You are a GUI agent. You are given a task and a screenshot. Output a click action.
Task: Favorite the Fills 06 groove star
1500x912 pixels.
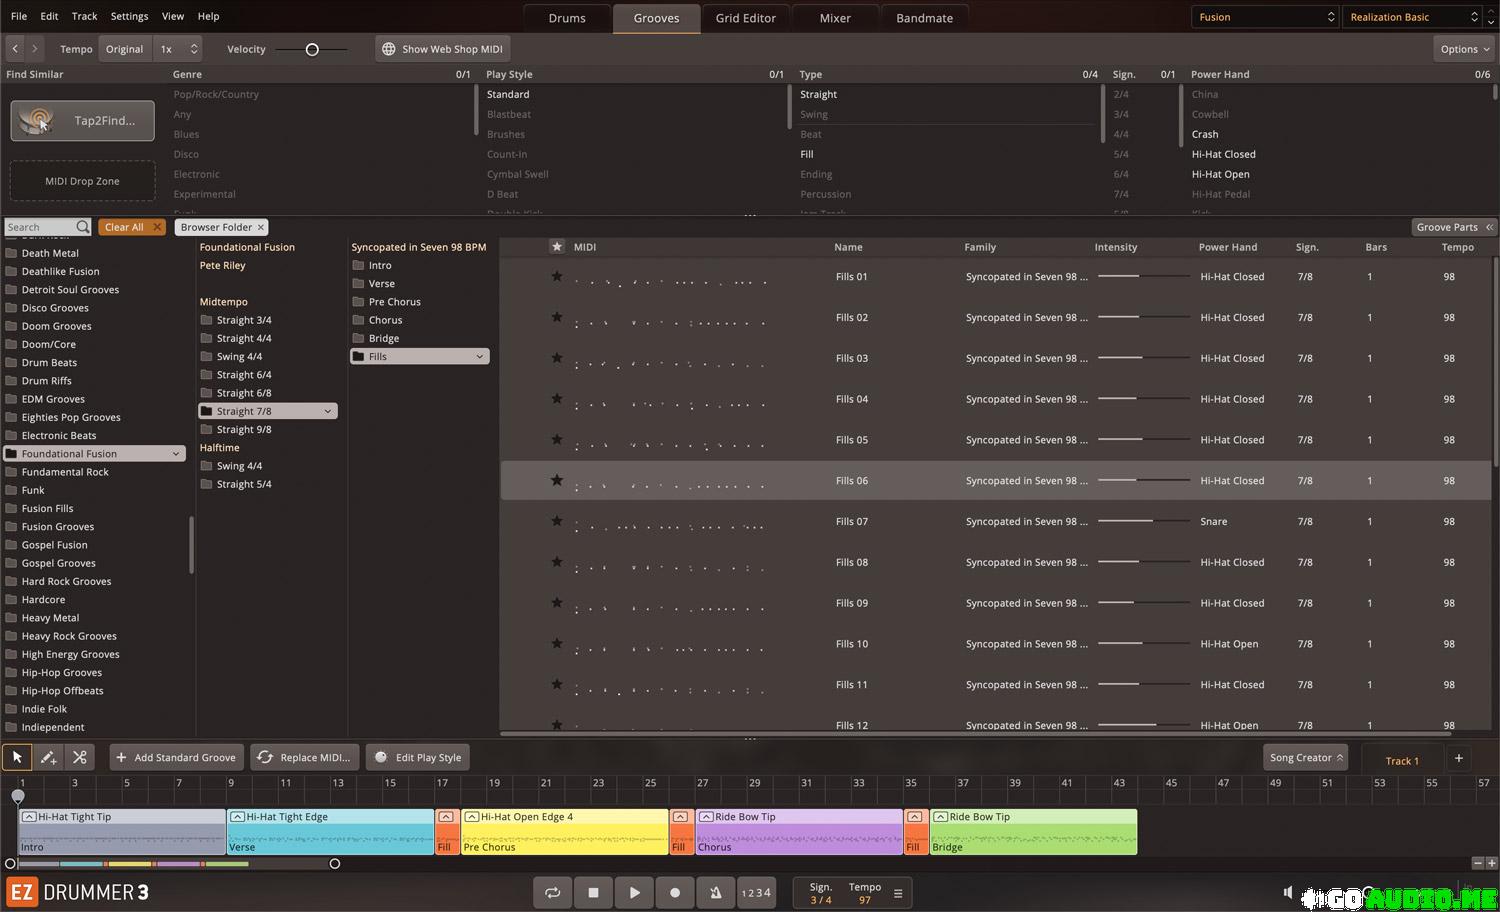click(557, 480)
